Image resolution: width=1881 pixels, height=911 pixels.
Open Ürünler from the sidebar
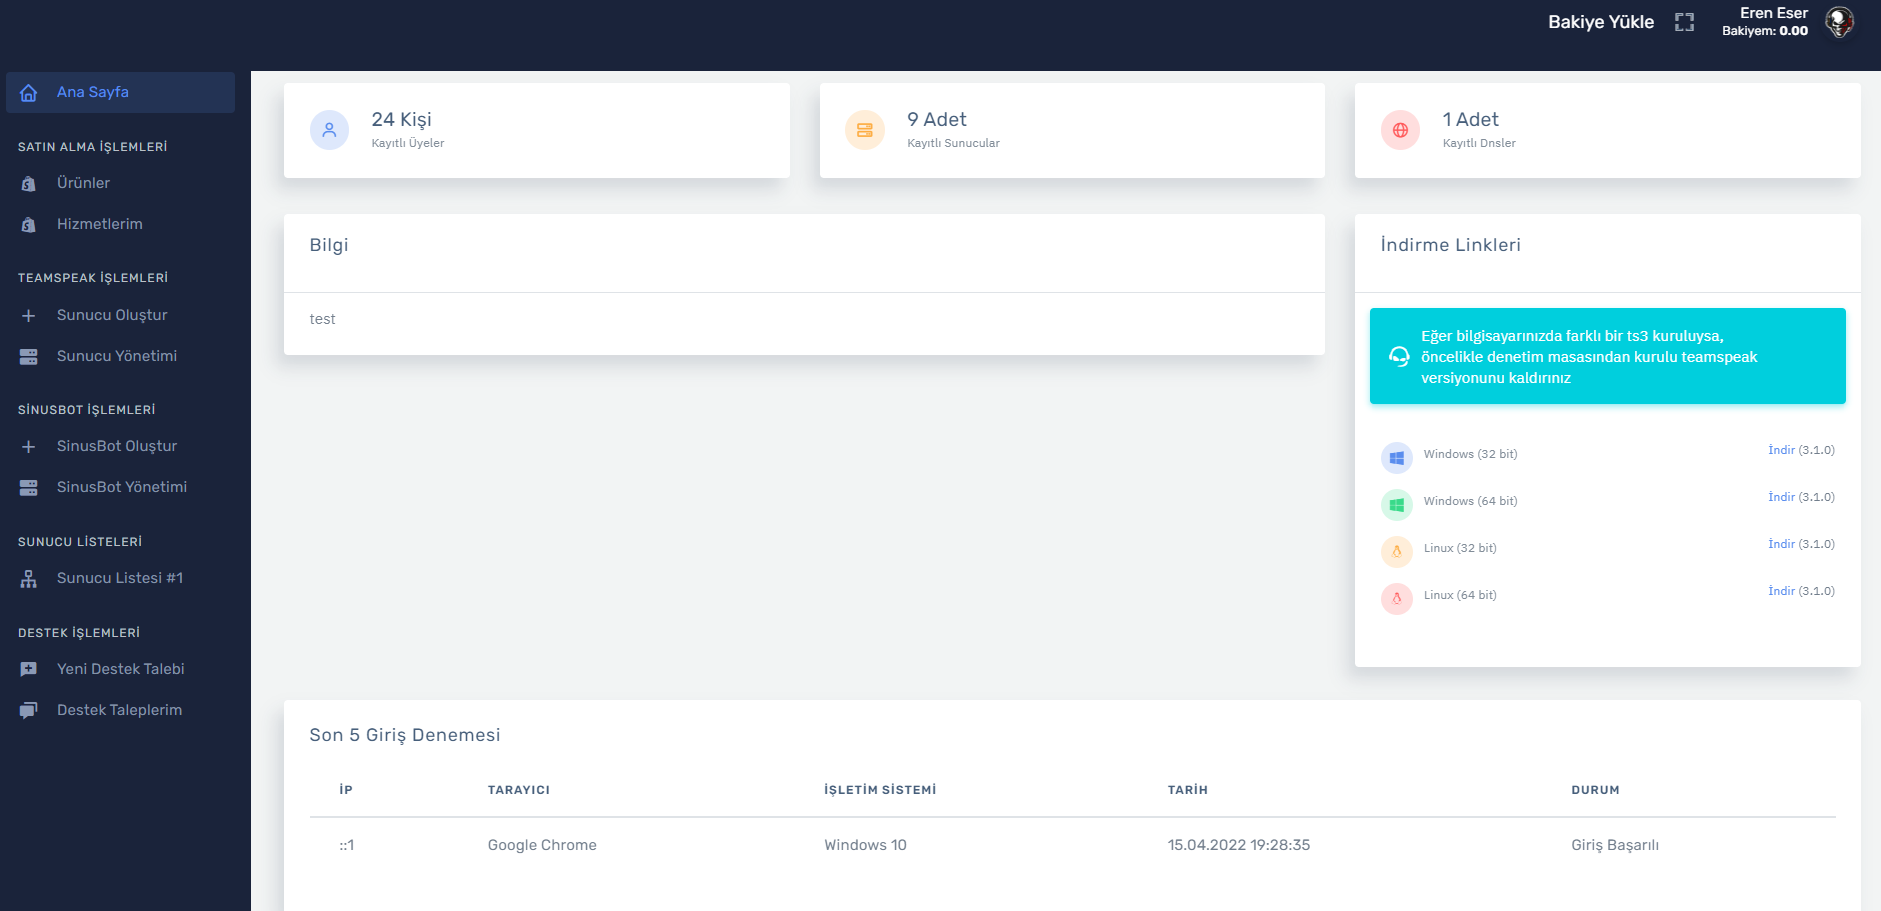(x=83, y=183)
